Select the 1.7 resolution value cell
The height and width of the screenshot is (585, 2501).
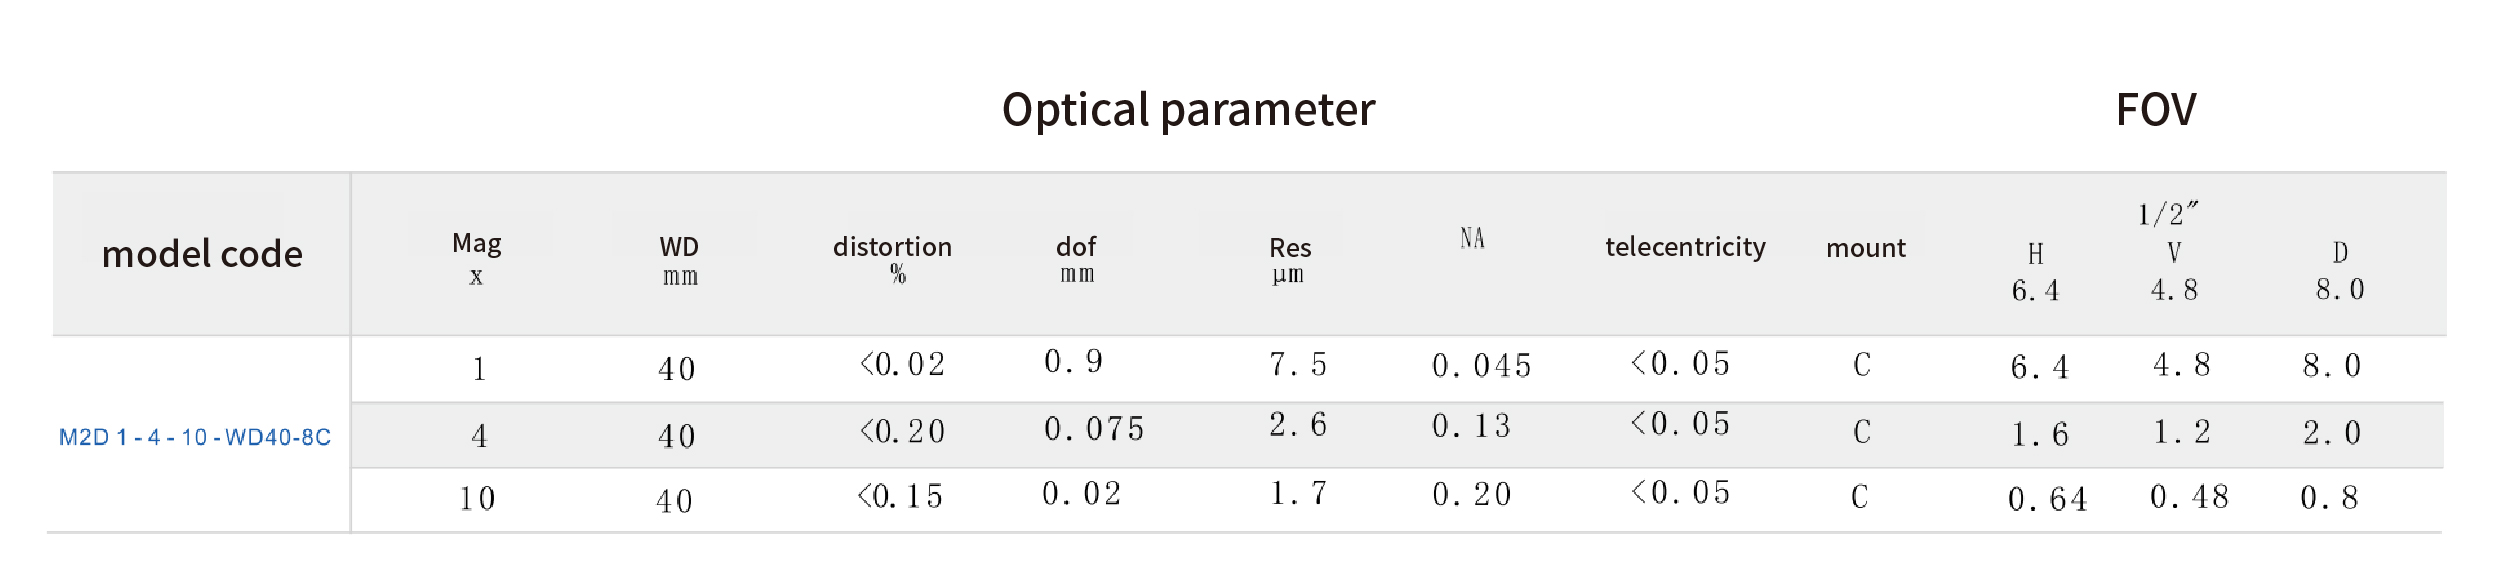click(x=1298, y=493)
